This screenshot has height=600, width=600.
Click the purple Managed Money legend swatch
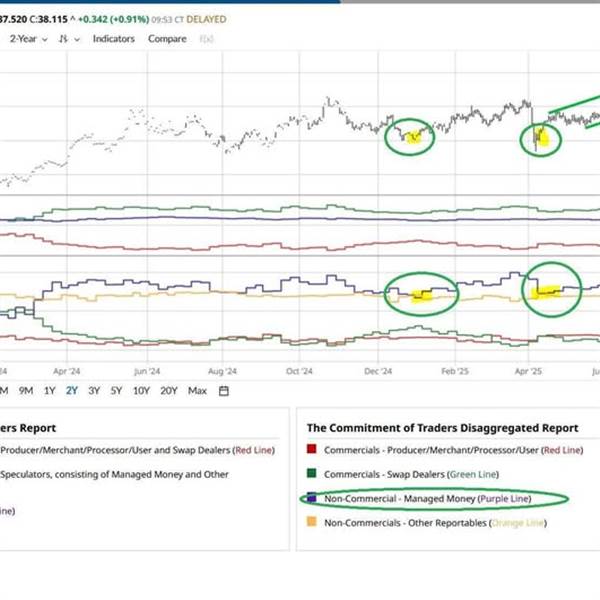point(312,498)
